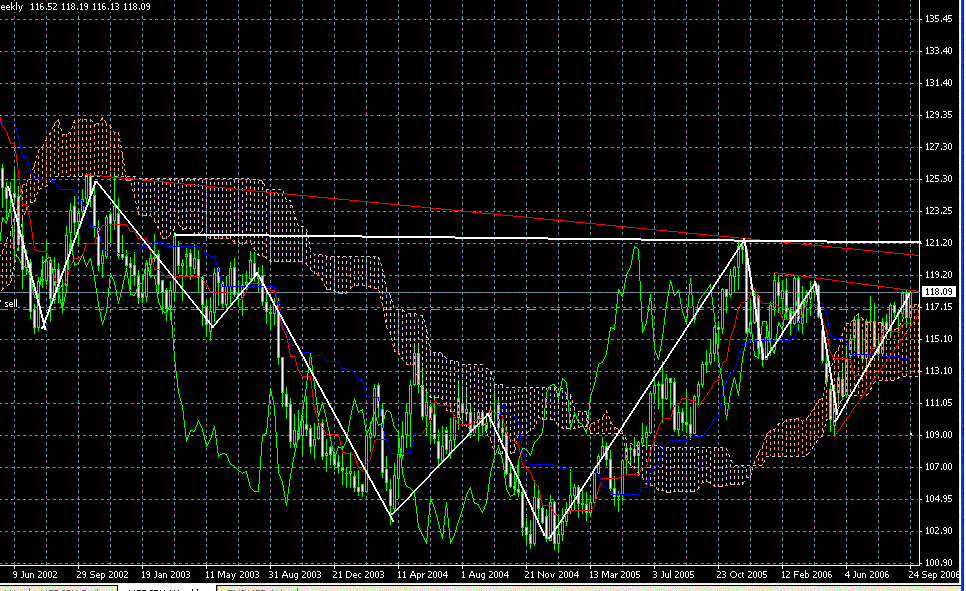Click the 11 May 2003 date label
Screen dimensions: 966x591
click(232, 574)
